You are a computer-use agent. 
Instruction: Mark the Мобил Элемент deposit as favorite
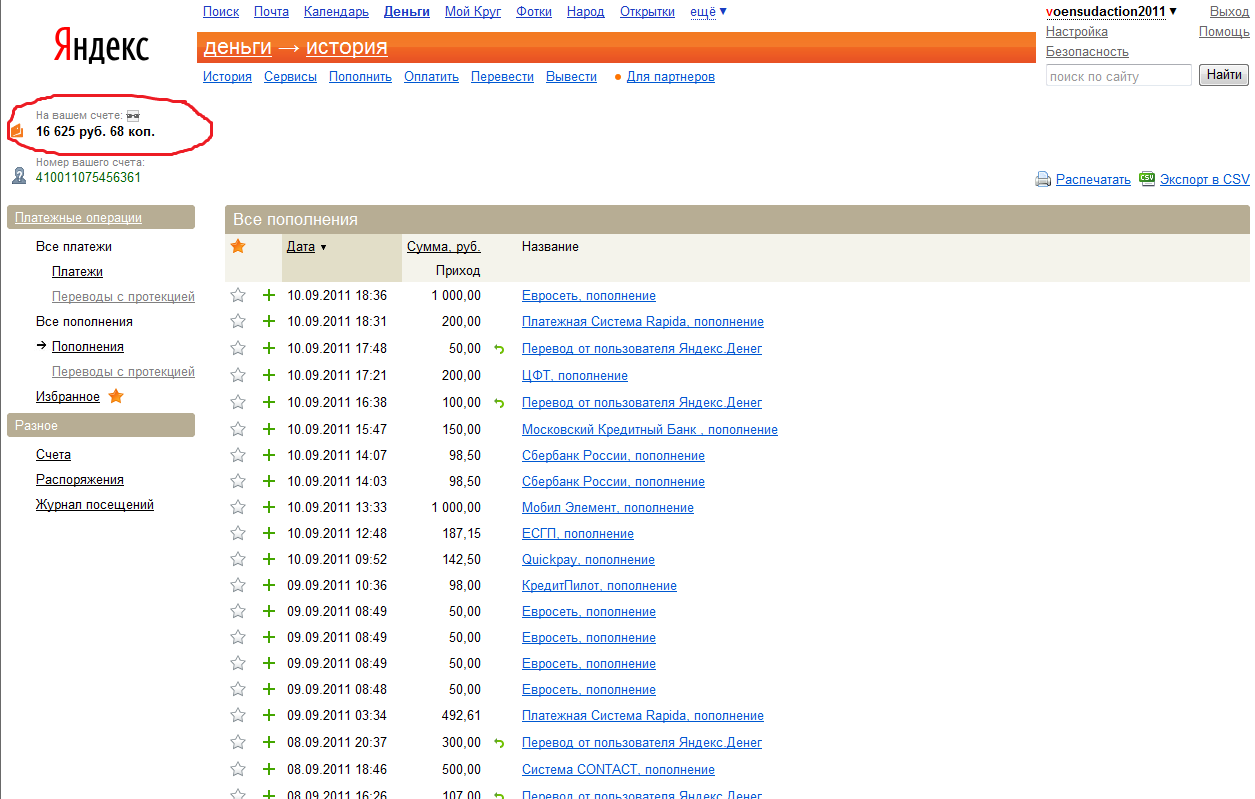[238, 507]
